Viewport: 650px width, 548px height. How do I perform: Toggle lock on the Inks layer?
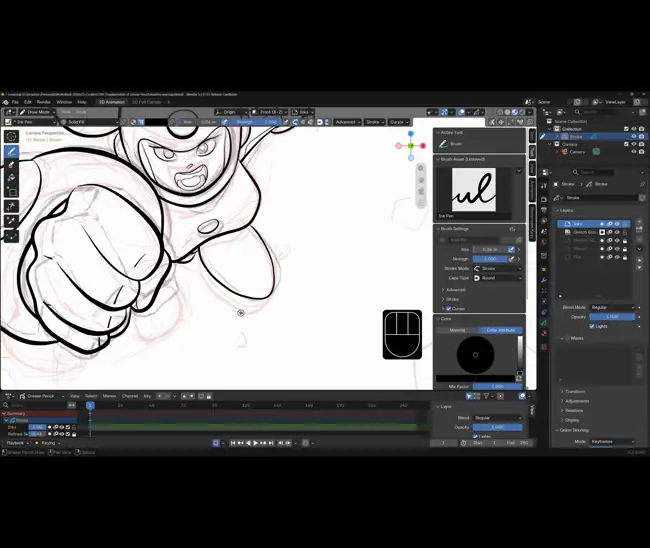point(625,224)
